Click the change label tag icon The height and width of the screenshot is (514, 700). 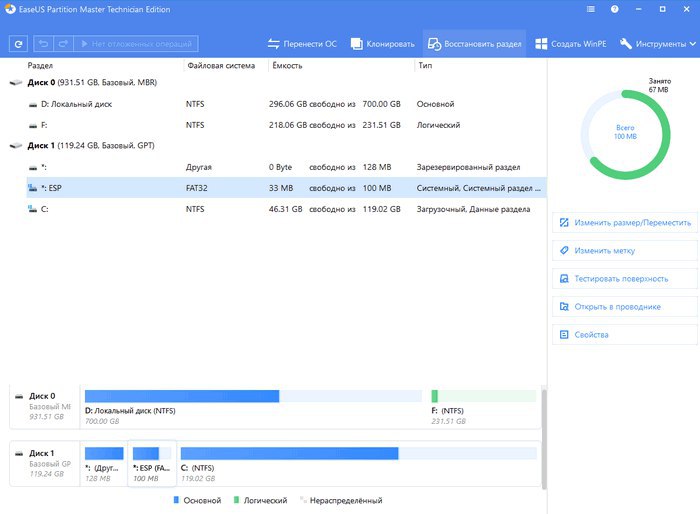click(x=564, y=251)
